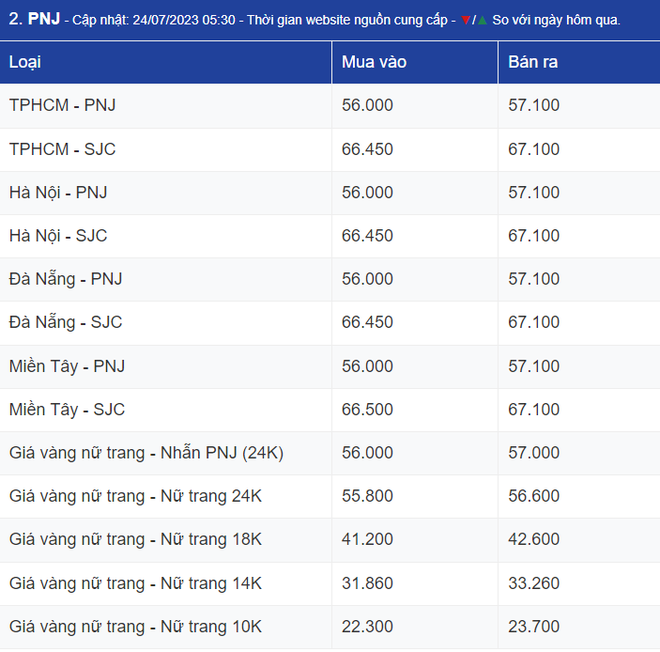
Task: Click sell price 57.100 for Hà Nội - PNJ
Action: (534, 193)
